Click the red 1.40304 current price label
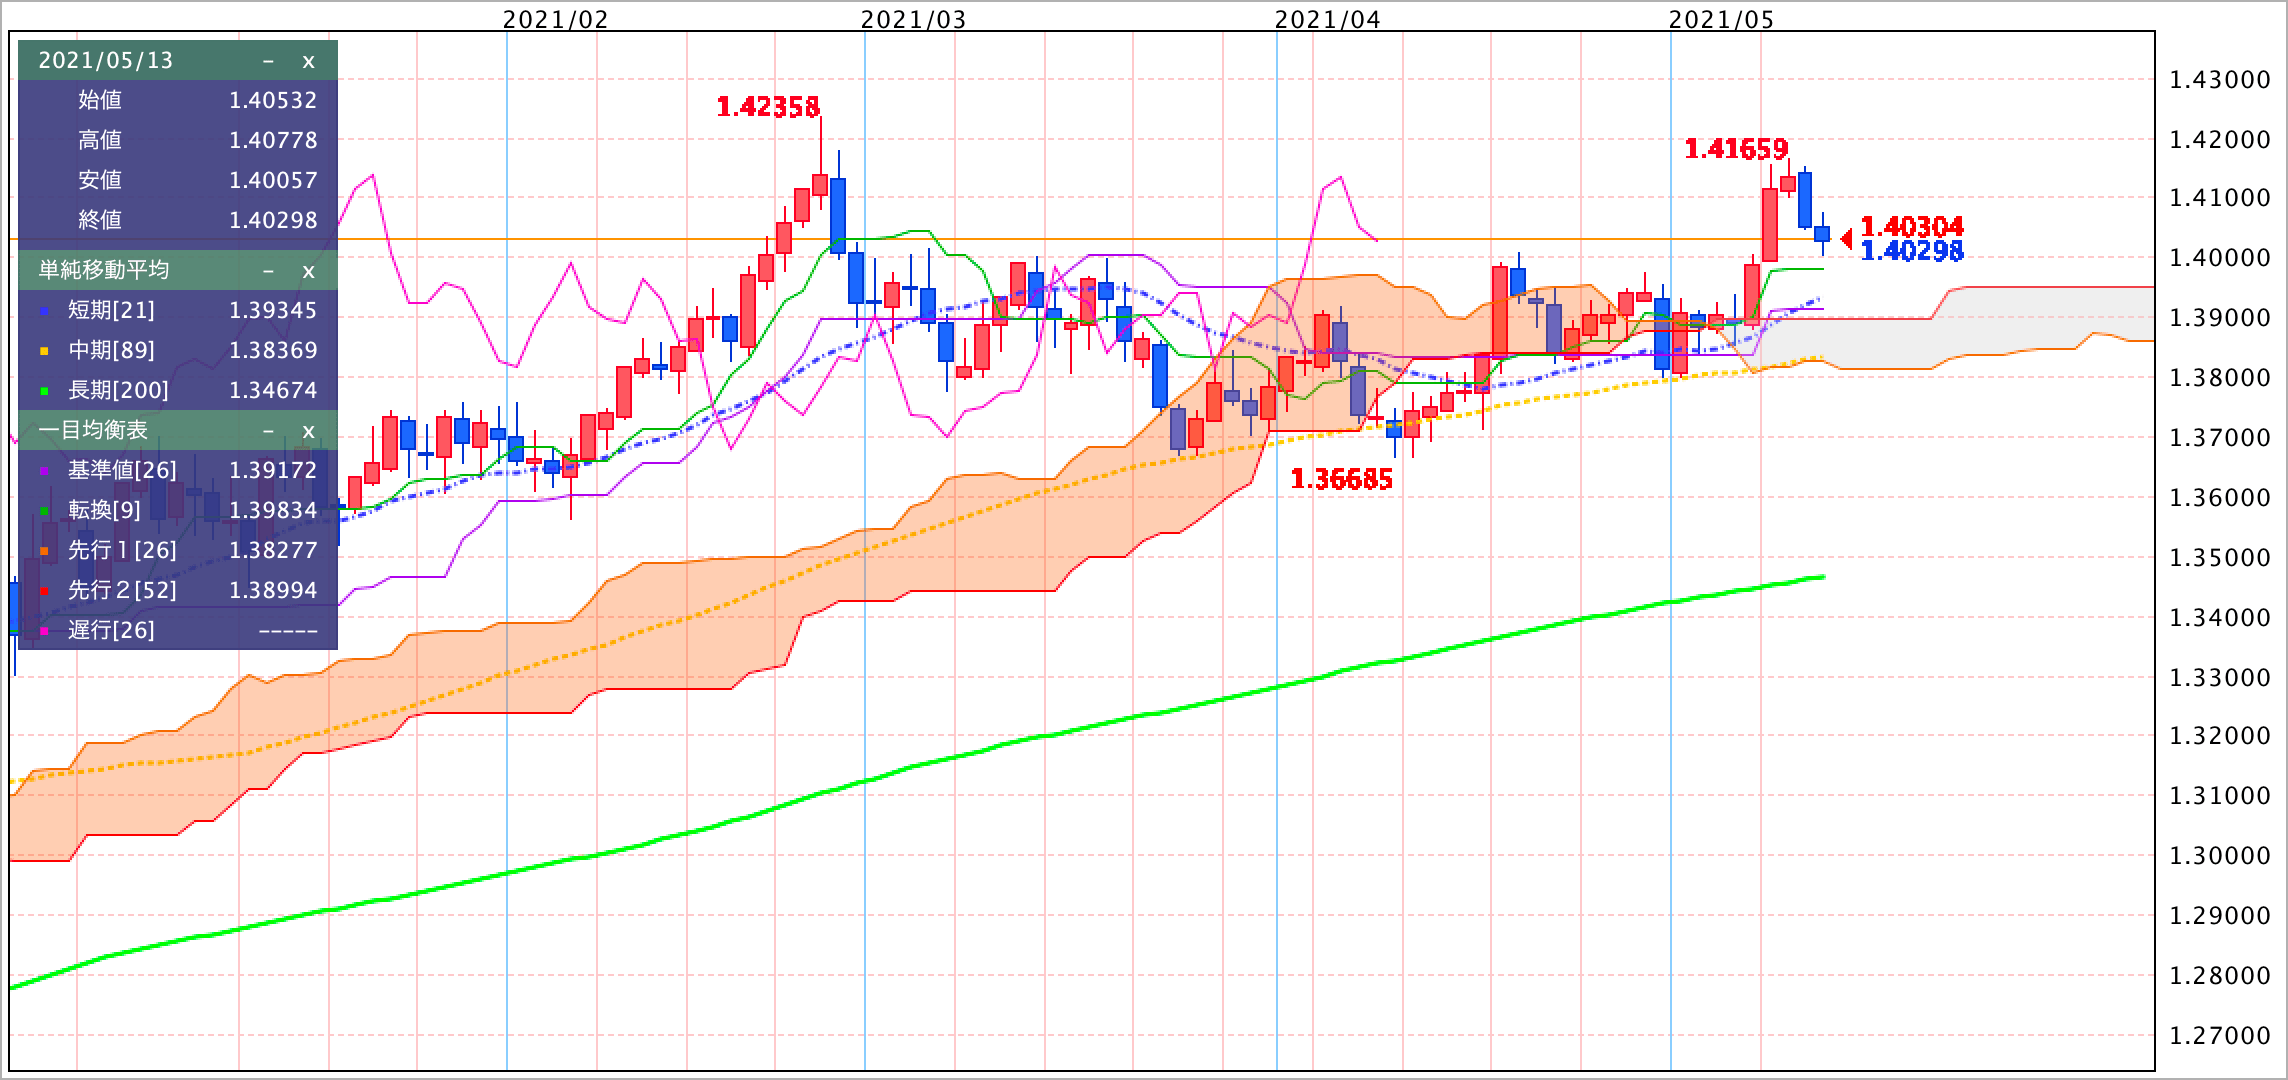Image resolution: width=2288 pixels, height=1080 pixels. (x=1912, y=227)
